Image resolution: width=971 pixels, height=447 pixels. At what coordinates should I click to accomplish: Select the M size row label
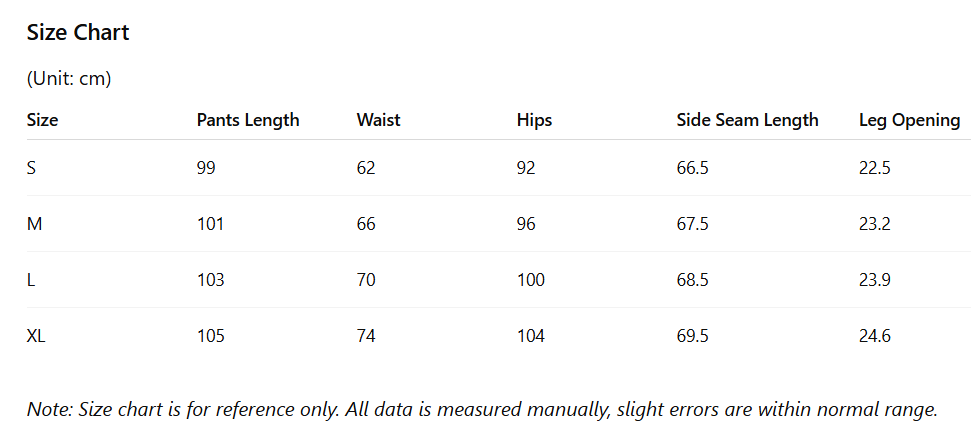point(34,224)
